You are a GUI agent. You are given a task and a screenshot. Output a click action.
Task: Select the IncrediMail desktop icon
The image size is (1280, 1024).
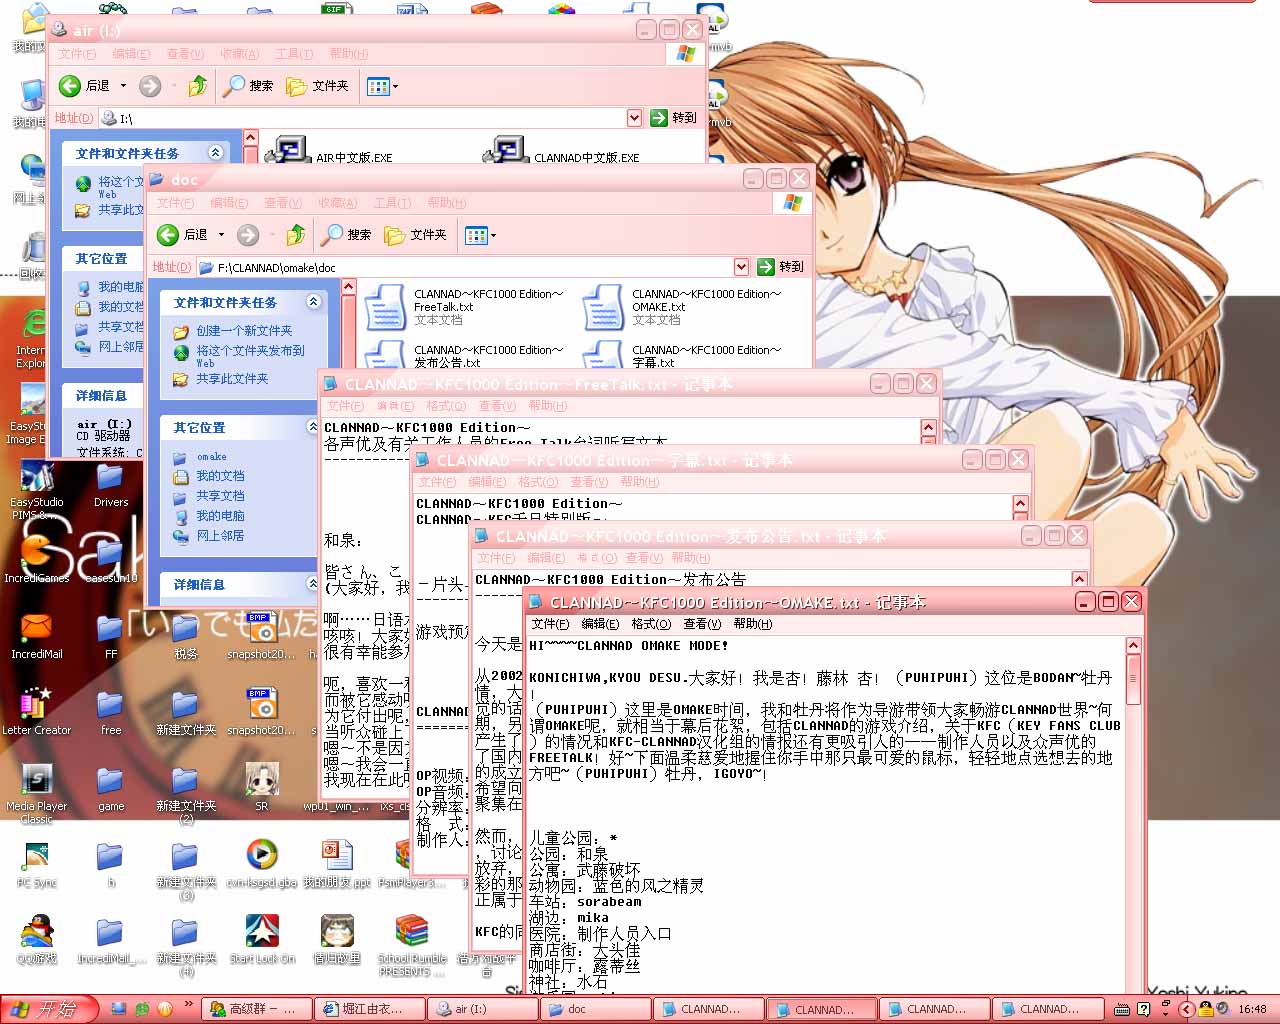37,635
